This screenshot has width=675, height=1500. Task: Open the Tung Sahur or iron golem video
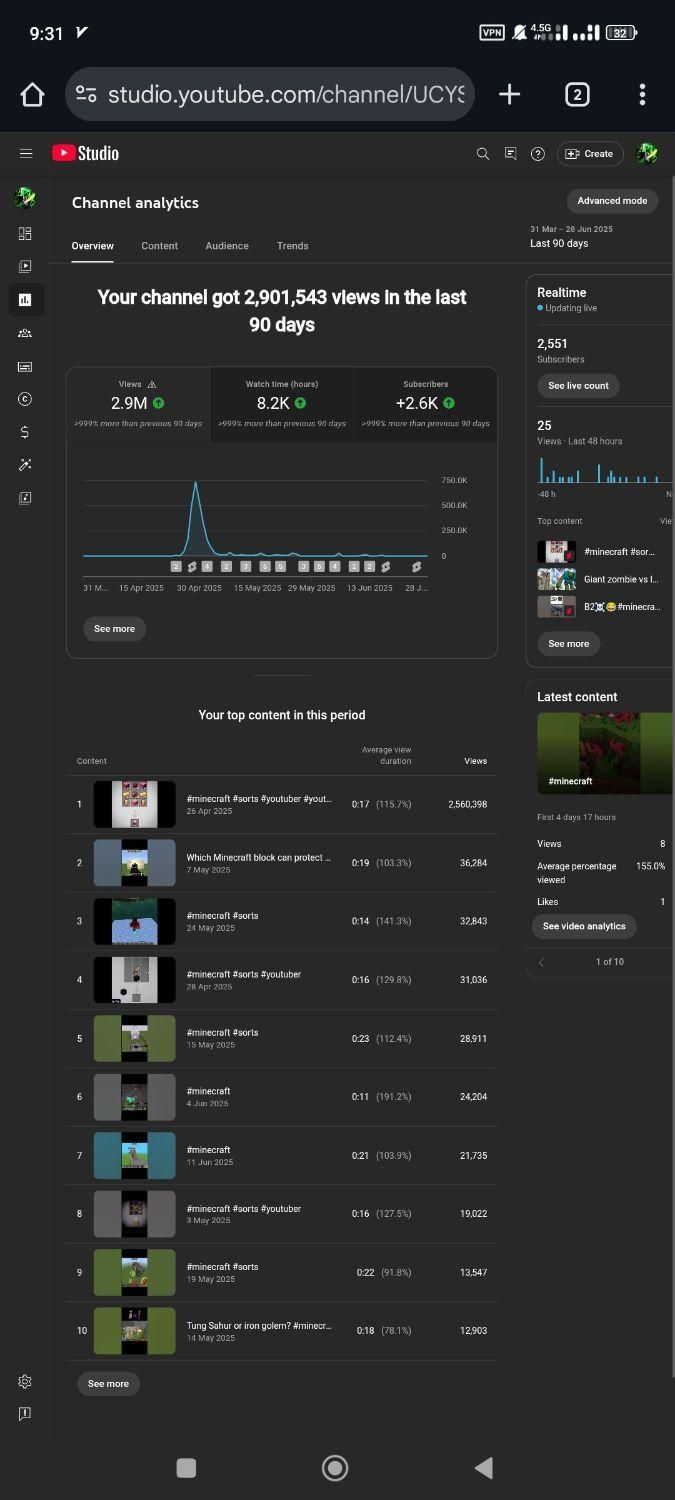pos(258,1326)
